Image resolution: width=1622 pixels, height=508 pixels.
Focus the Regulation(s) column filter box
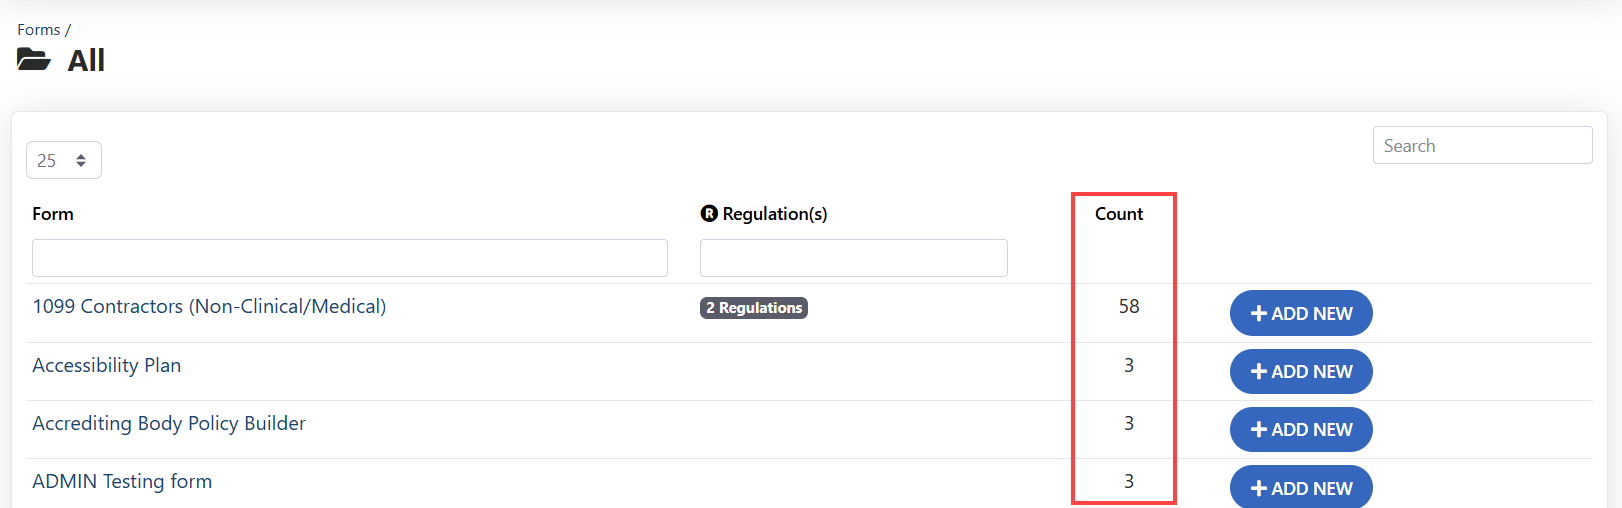point(853,258)
